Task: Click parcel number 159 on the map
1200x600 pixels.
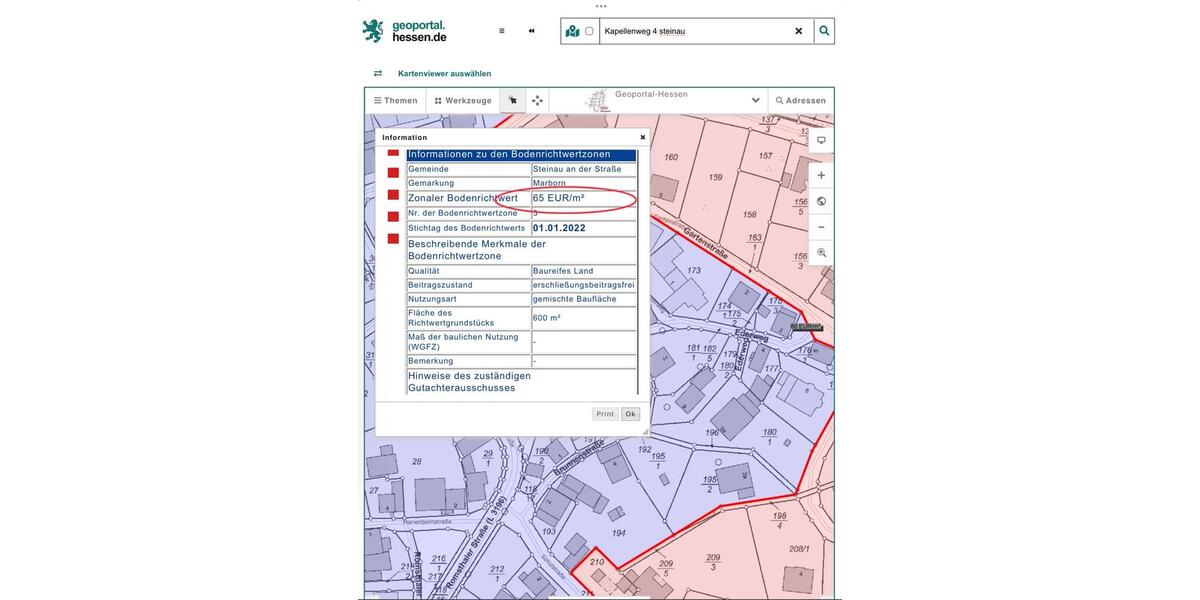Action: (x=715, y=177)
